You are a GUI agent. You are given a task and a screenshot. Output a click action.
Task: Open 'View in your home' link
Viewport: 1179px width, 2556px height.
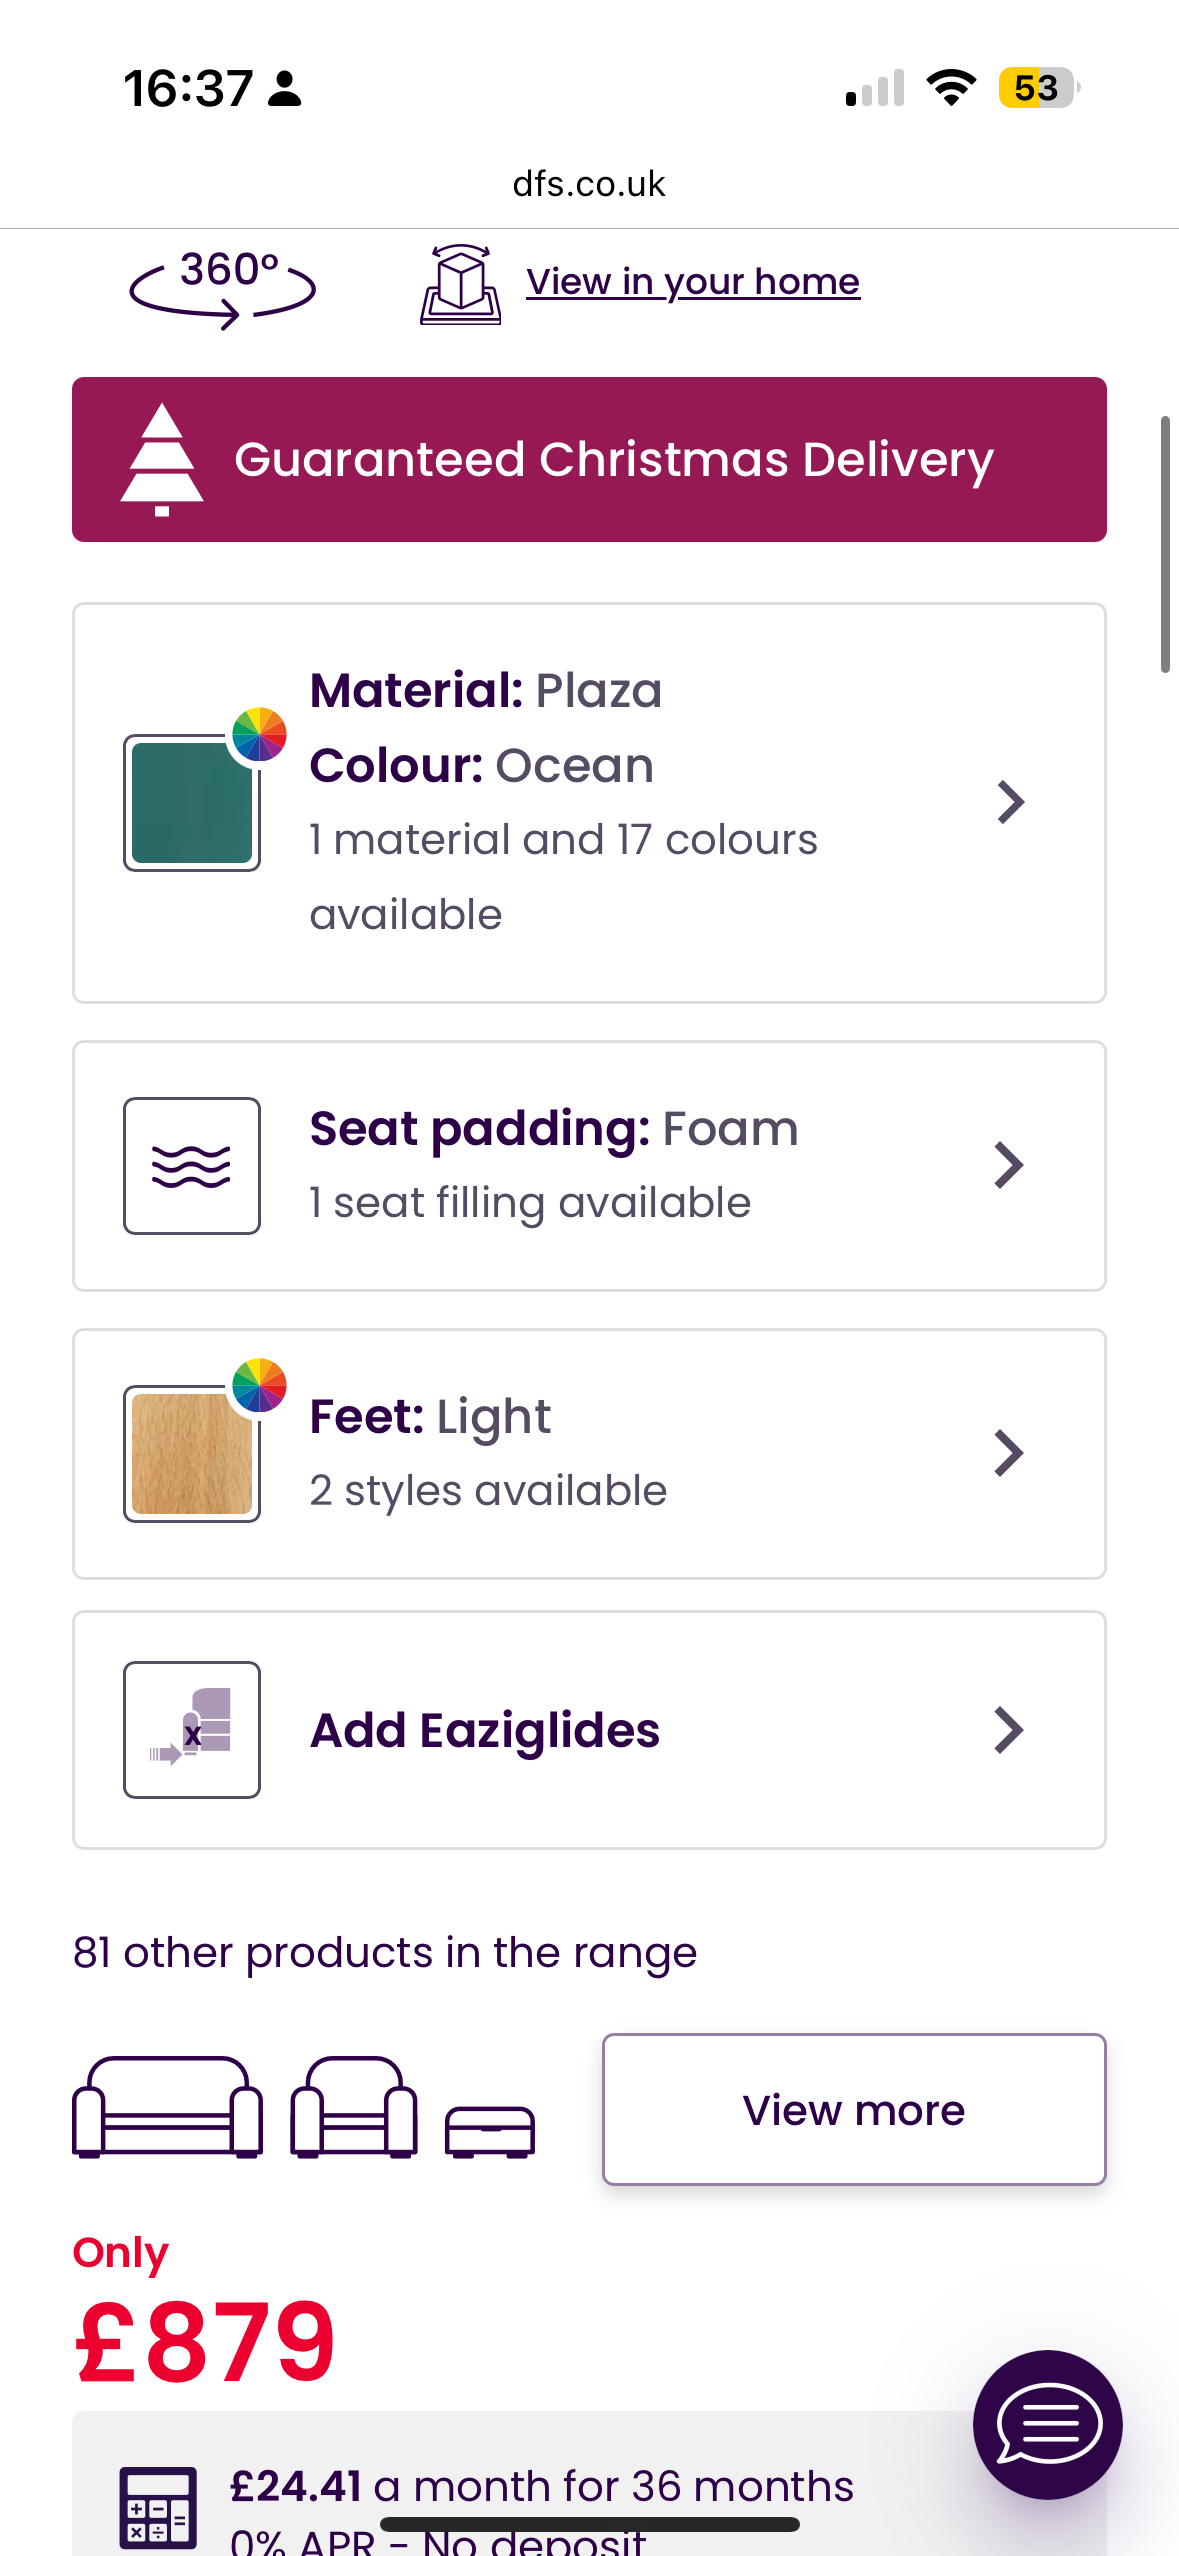(692, 282)
